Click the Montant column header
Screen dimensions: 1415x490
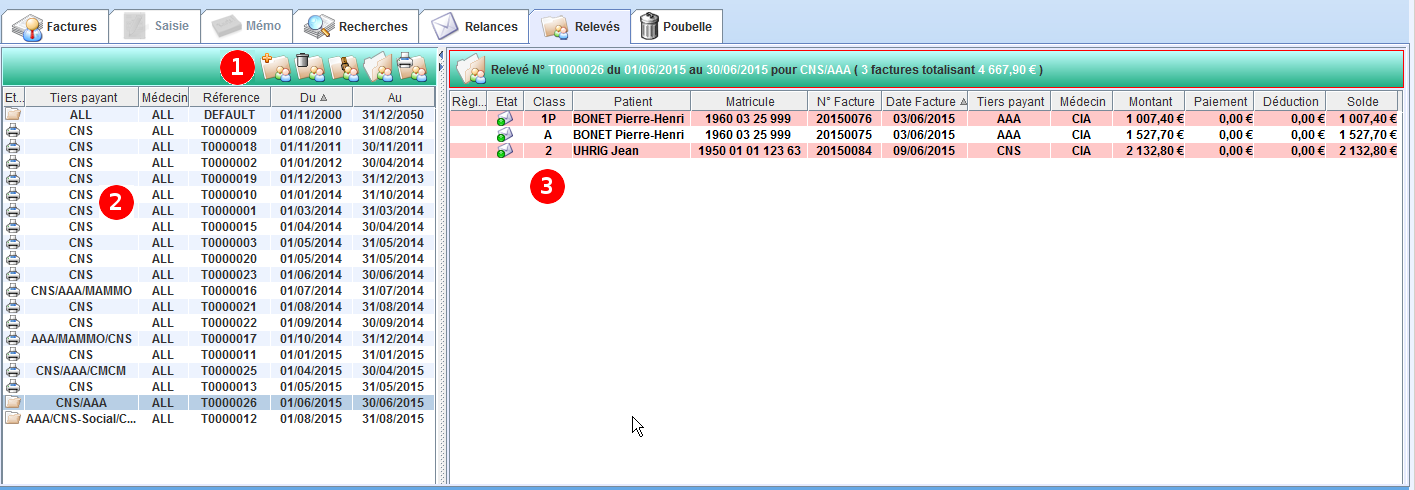(1149, 101)
